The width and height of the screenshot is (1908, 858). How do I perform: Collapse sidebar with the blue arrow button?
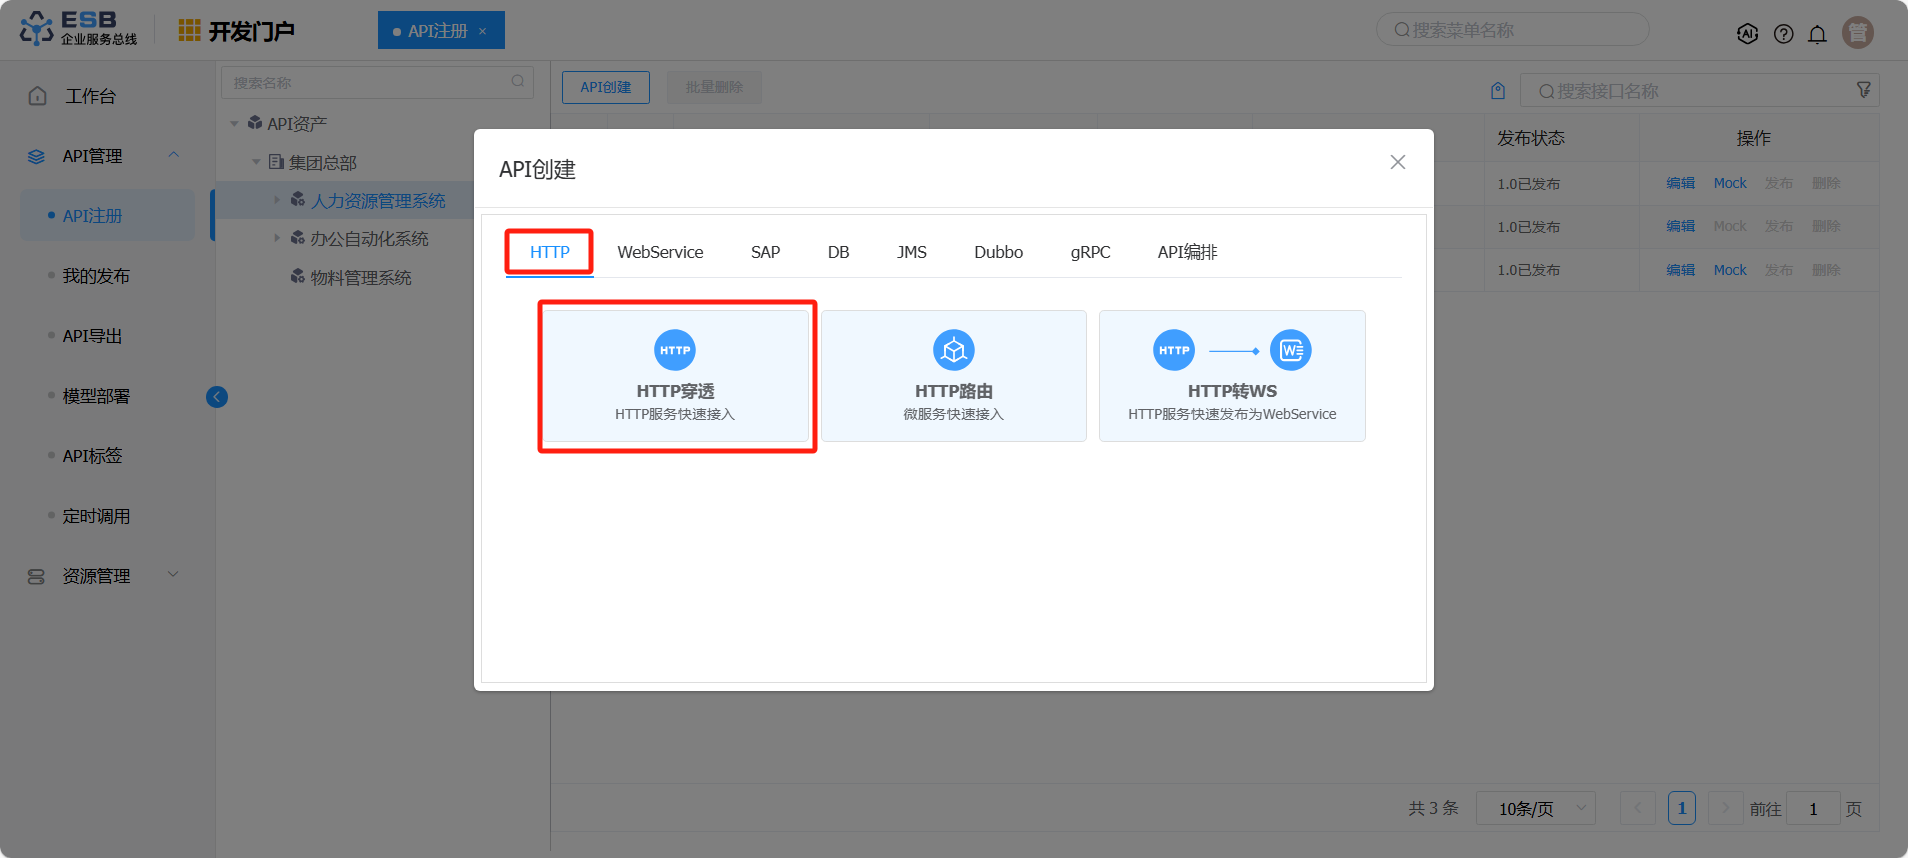[217, 397]
